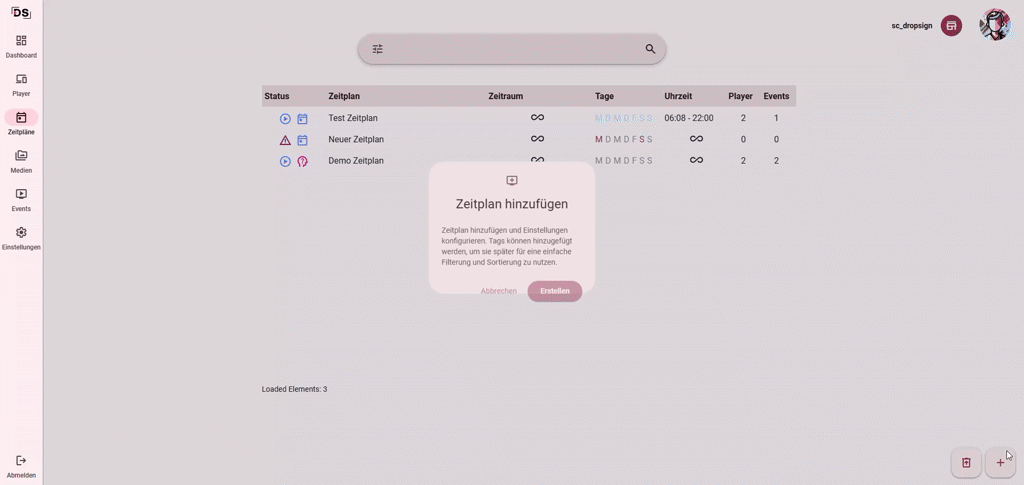Click Abbrechen to cancel dialog

click(x=498, y=291)
